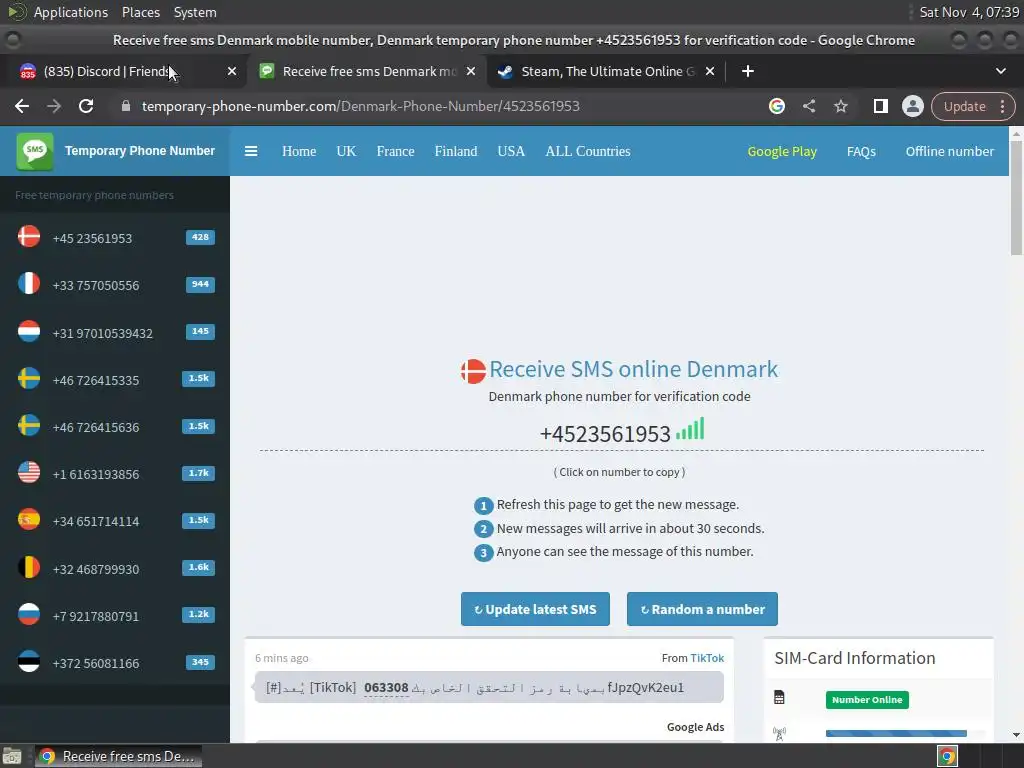The height and width of the screenshot is (768, 1024).
Task: Reload the current page
Action: click(x=86, y=106)
